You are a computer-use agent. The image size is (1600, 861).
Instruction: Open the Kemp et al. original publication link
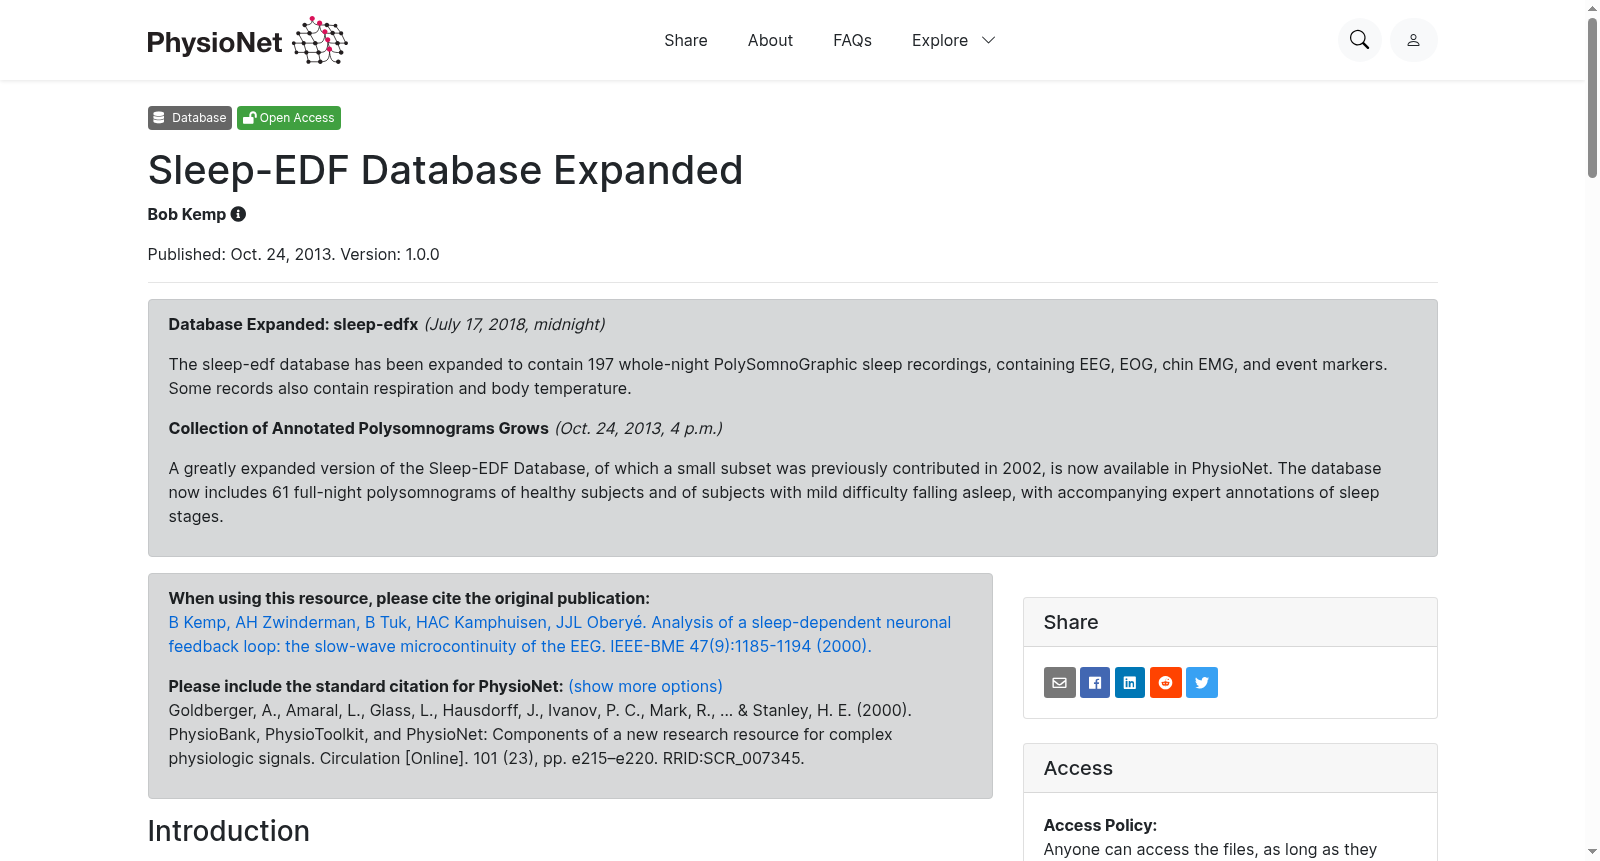(x=560, y=634)
